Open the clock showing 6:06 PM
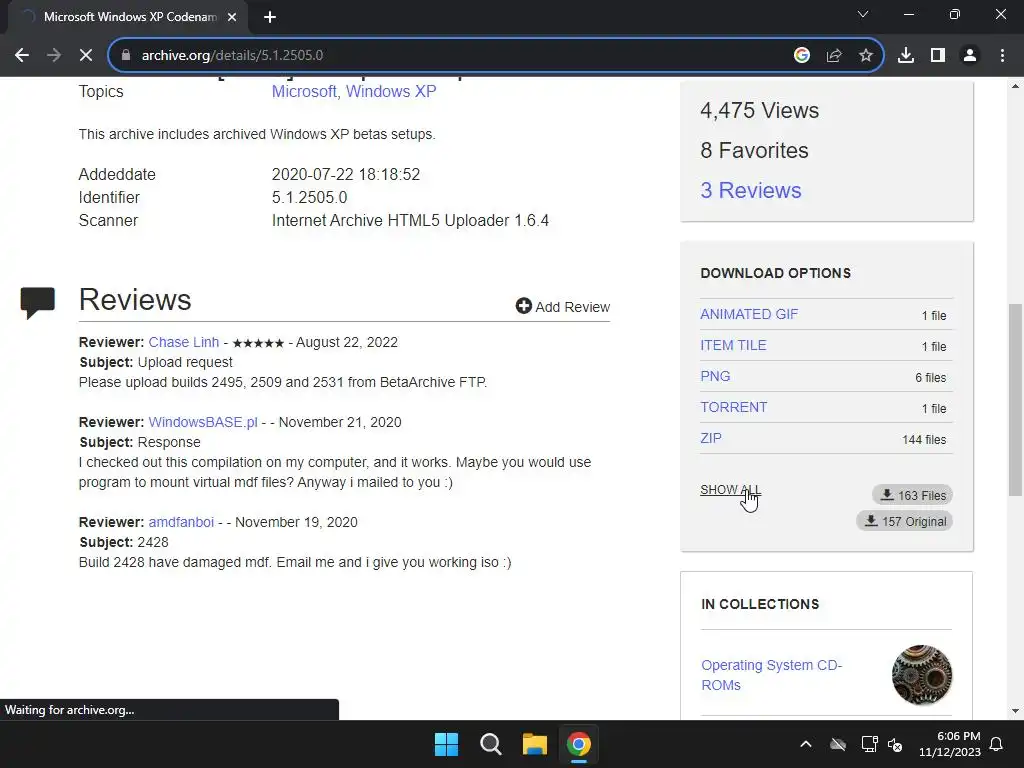 (950, 744)
